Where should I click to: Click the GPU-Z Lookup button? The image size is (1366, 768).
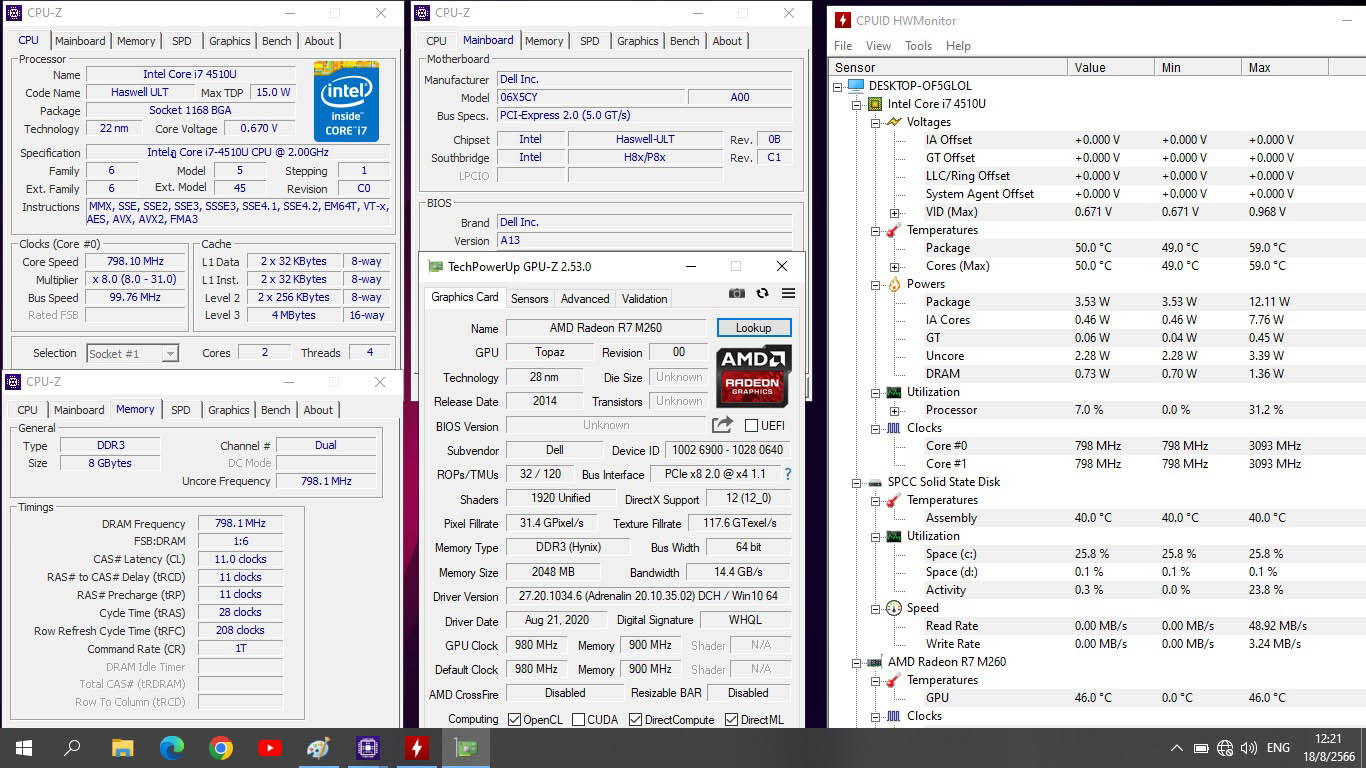click(754, 328)
